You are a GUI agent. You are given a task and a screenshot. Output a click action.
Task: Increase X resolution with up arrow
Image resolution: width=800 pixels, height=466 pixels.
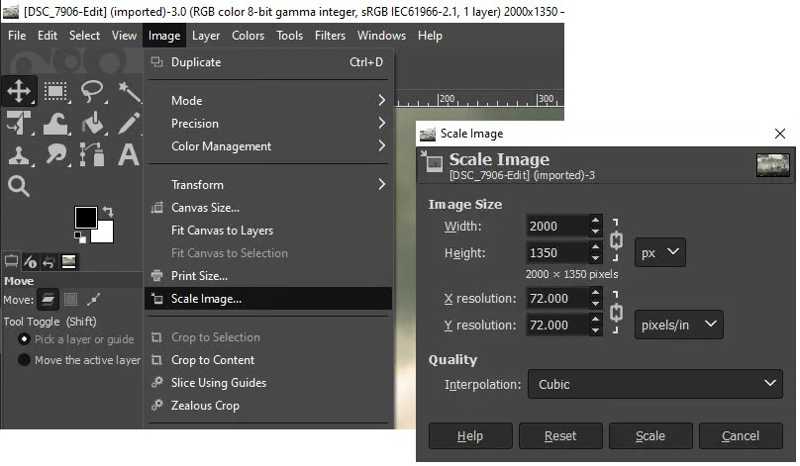pos(595,292)
